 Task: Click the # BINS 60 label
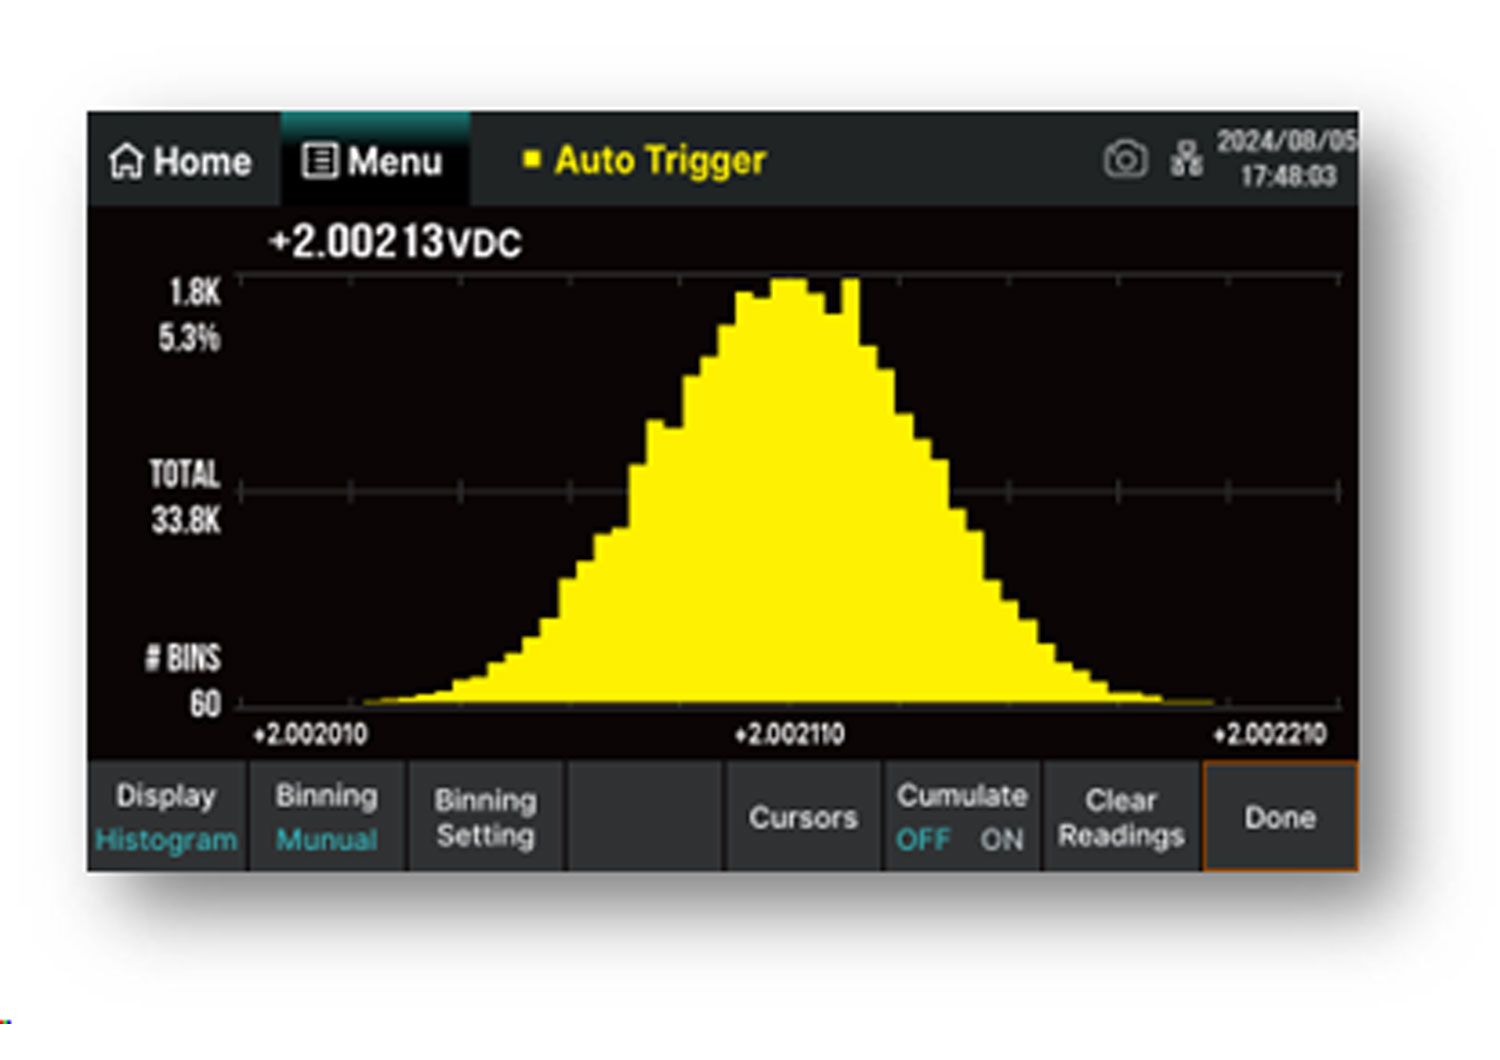(184, 680)
